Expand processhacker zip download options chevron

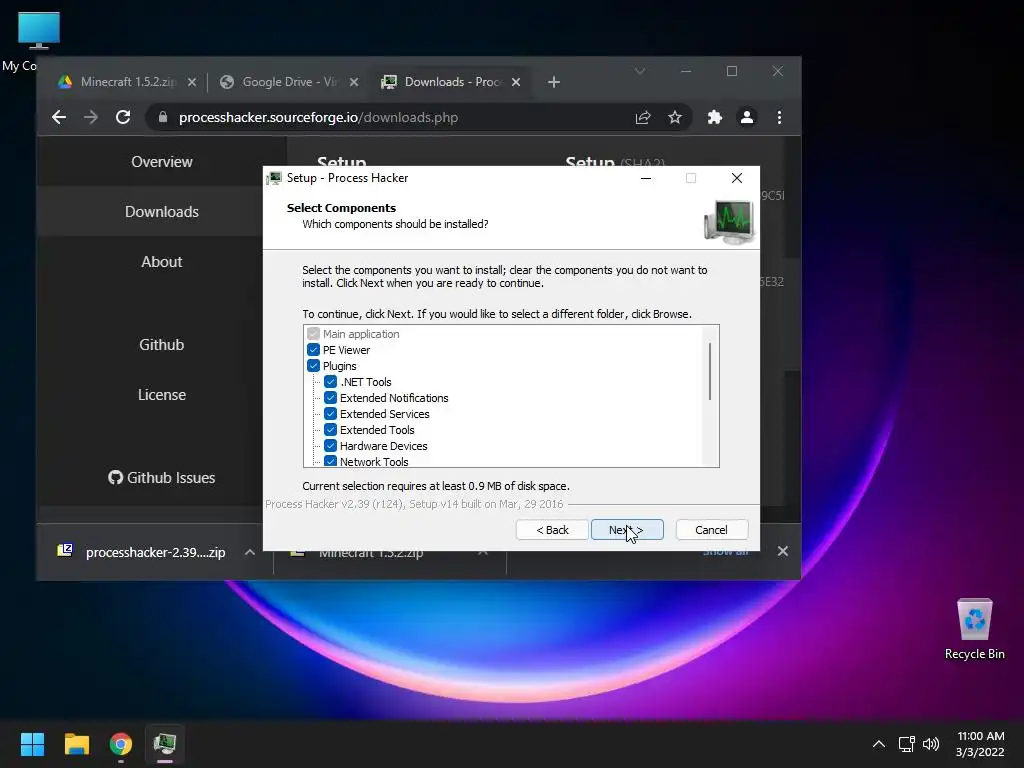(x=249, y=552)
